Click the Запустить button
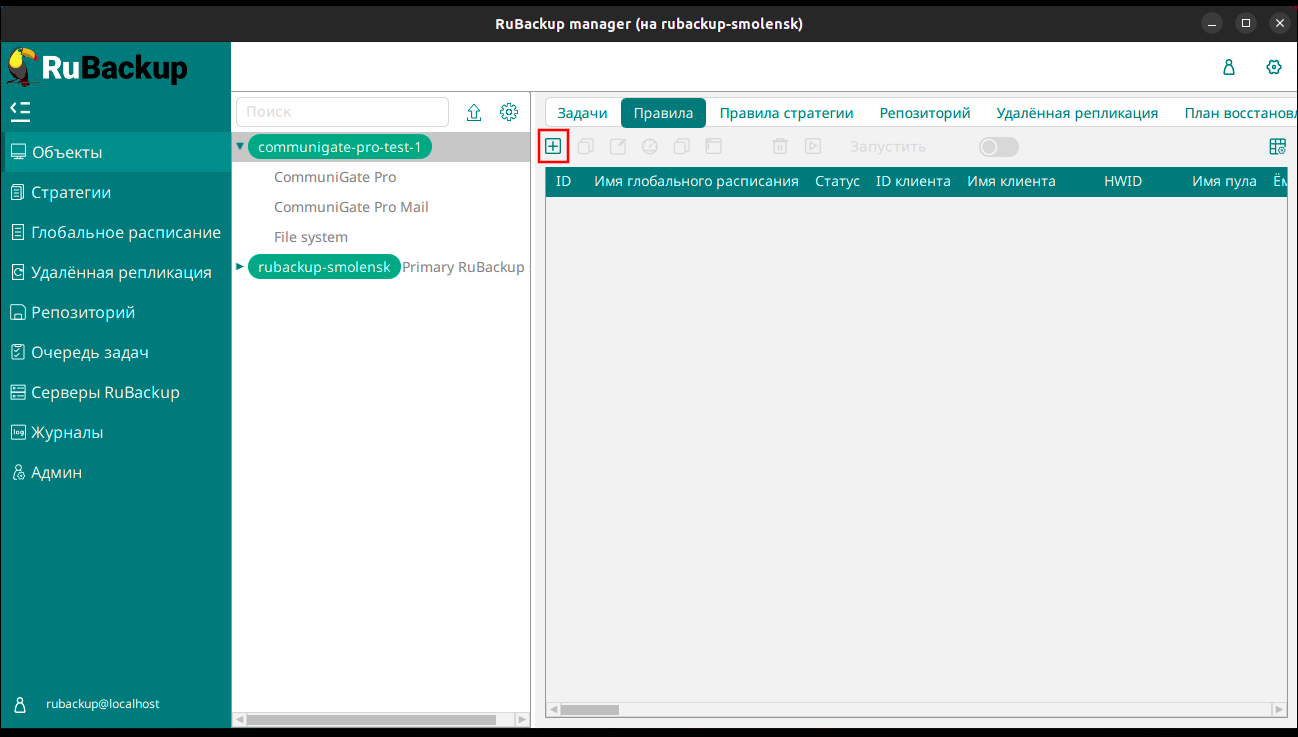1298x737 pixels. coord(887,147)
